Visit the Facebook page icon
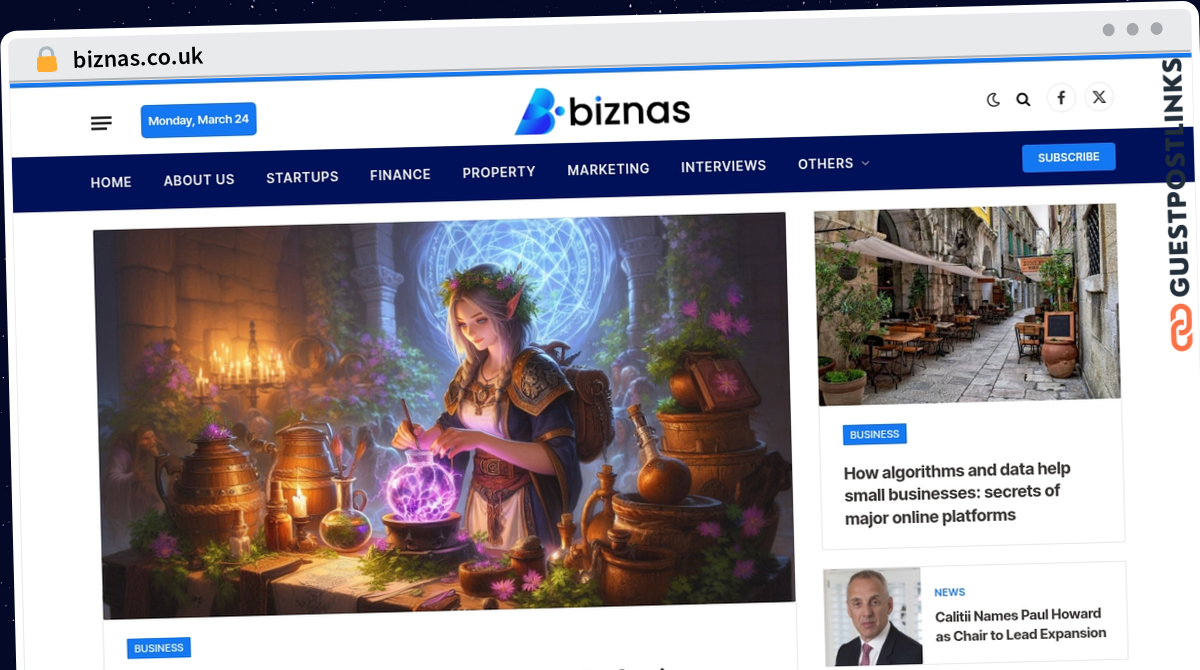 [x=1061, y=98]
